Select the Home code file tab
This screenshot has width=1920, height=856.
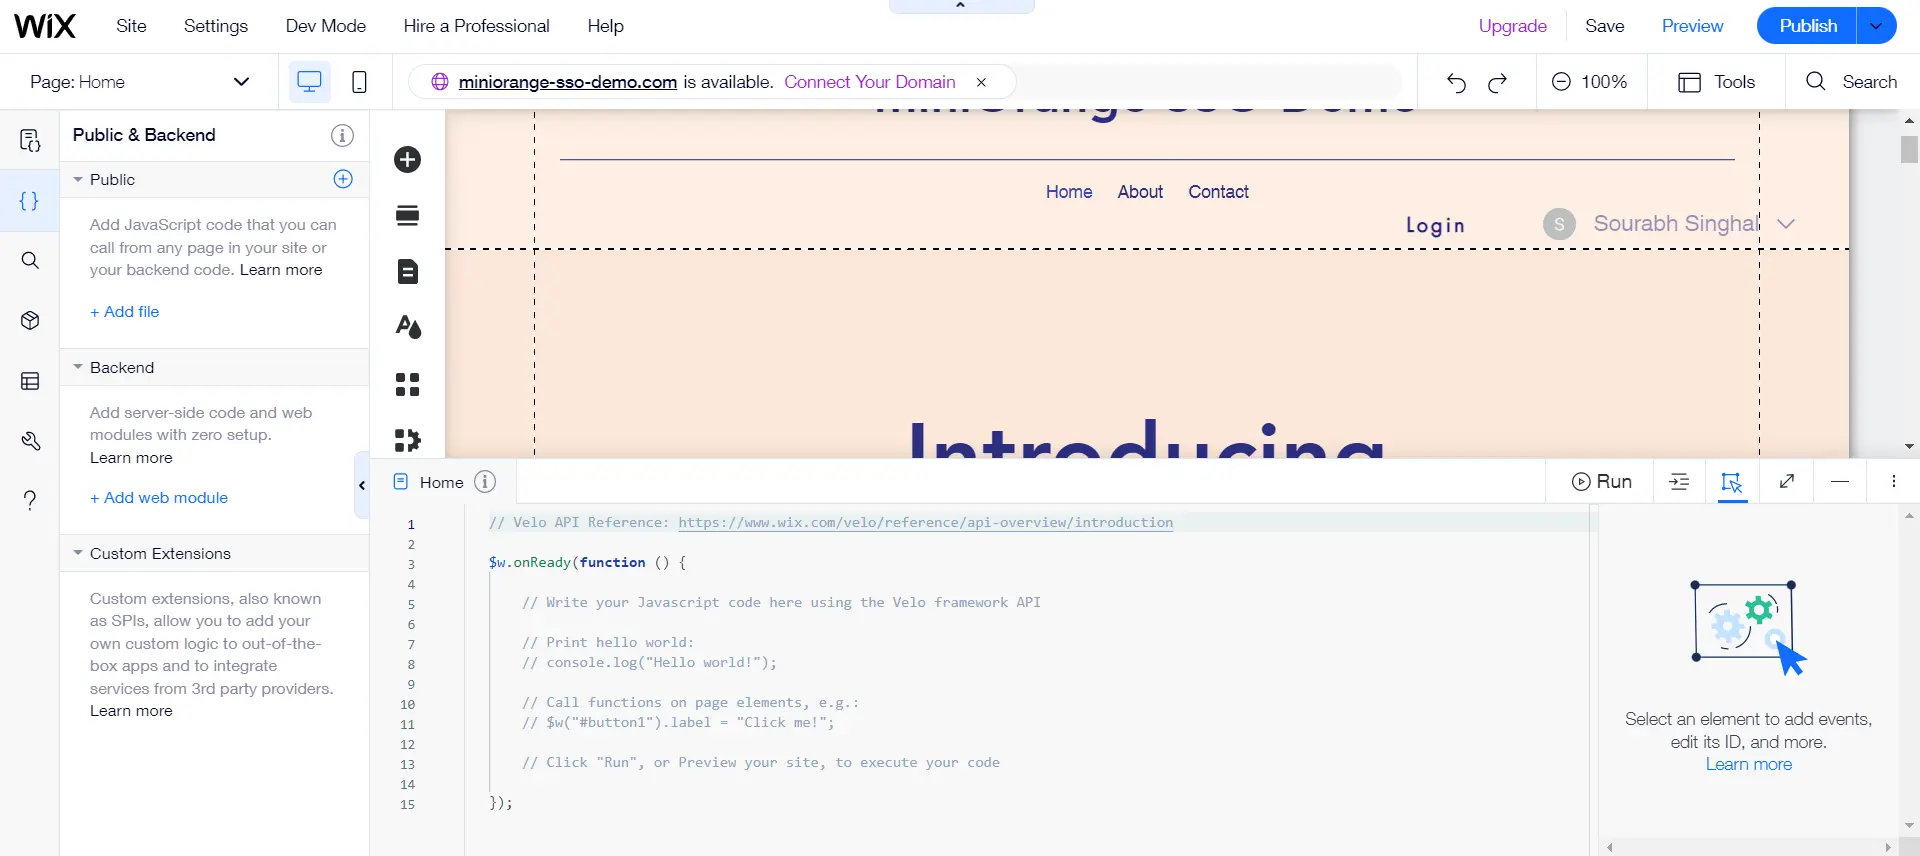coord(430,482)
